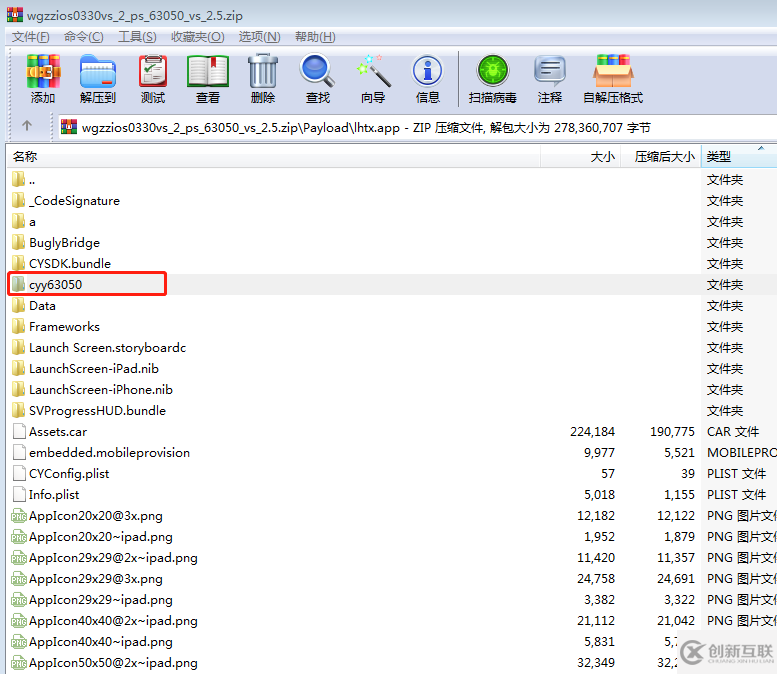Select the folder named a
The height and width of the screenshot is (674, 777).
coord(23,222)
